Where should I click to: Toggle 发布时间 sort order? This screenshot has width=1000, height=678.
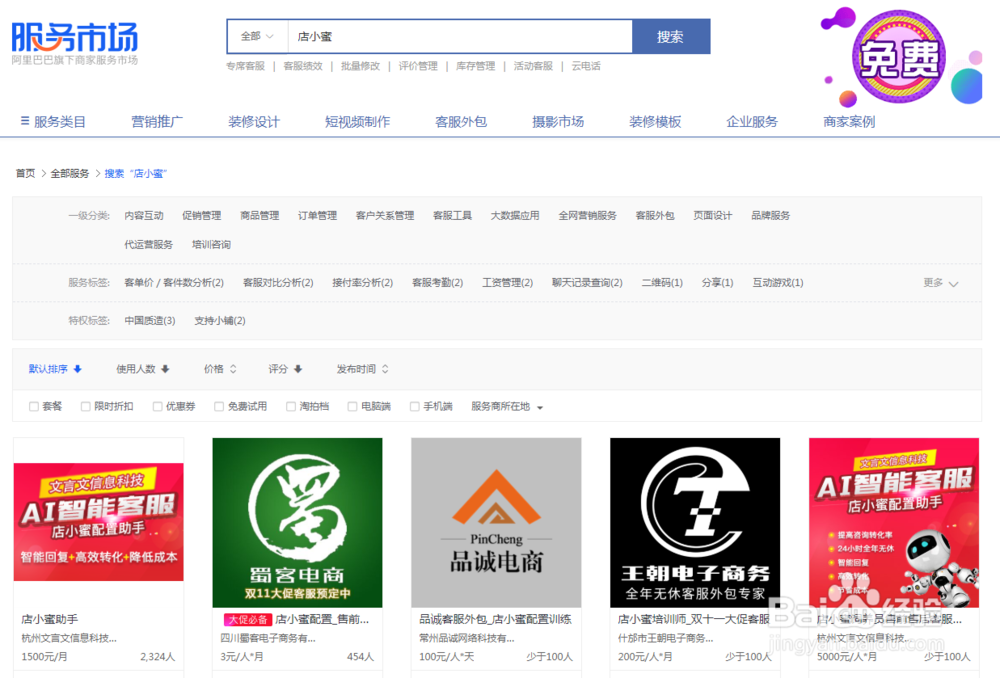[362, 369]
